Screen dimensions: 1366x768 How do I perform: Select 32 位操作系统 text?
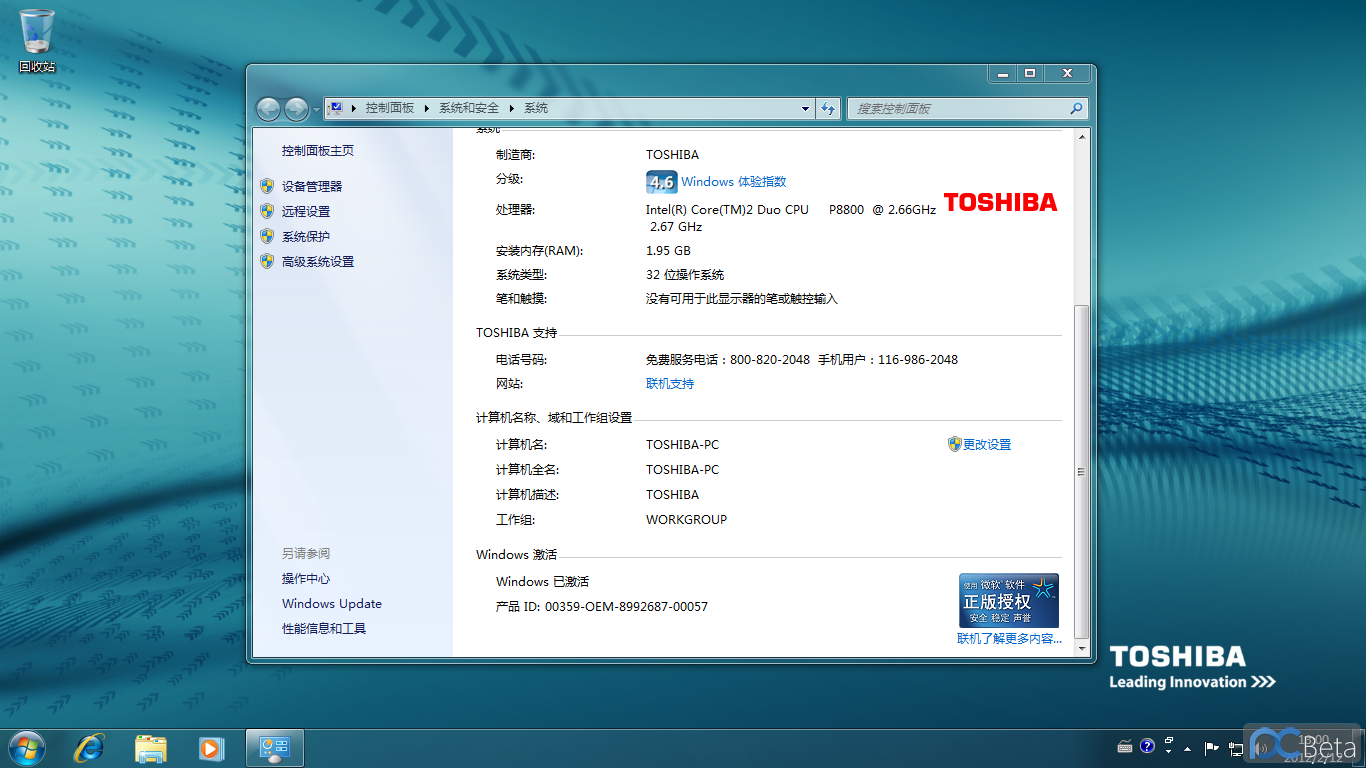(685, 275)
